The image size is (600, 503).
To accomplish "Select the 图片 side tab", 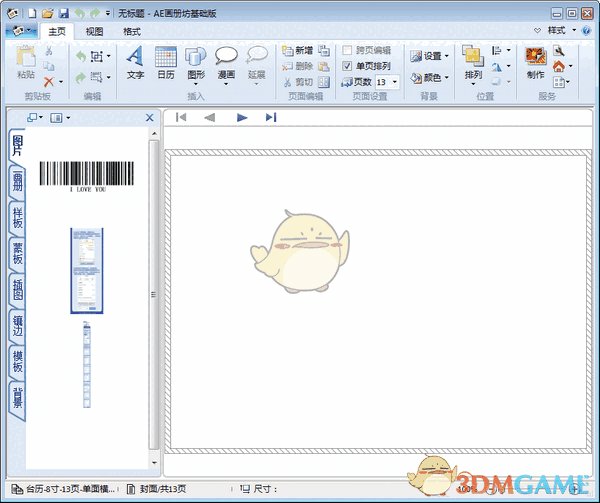I will click(18, 145).
